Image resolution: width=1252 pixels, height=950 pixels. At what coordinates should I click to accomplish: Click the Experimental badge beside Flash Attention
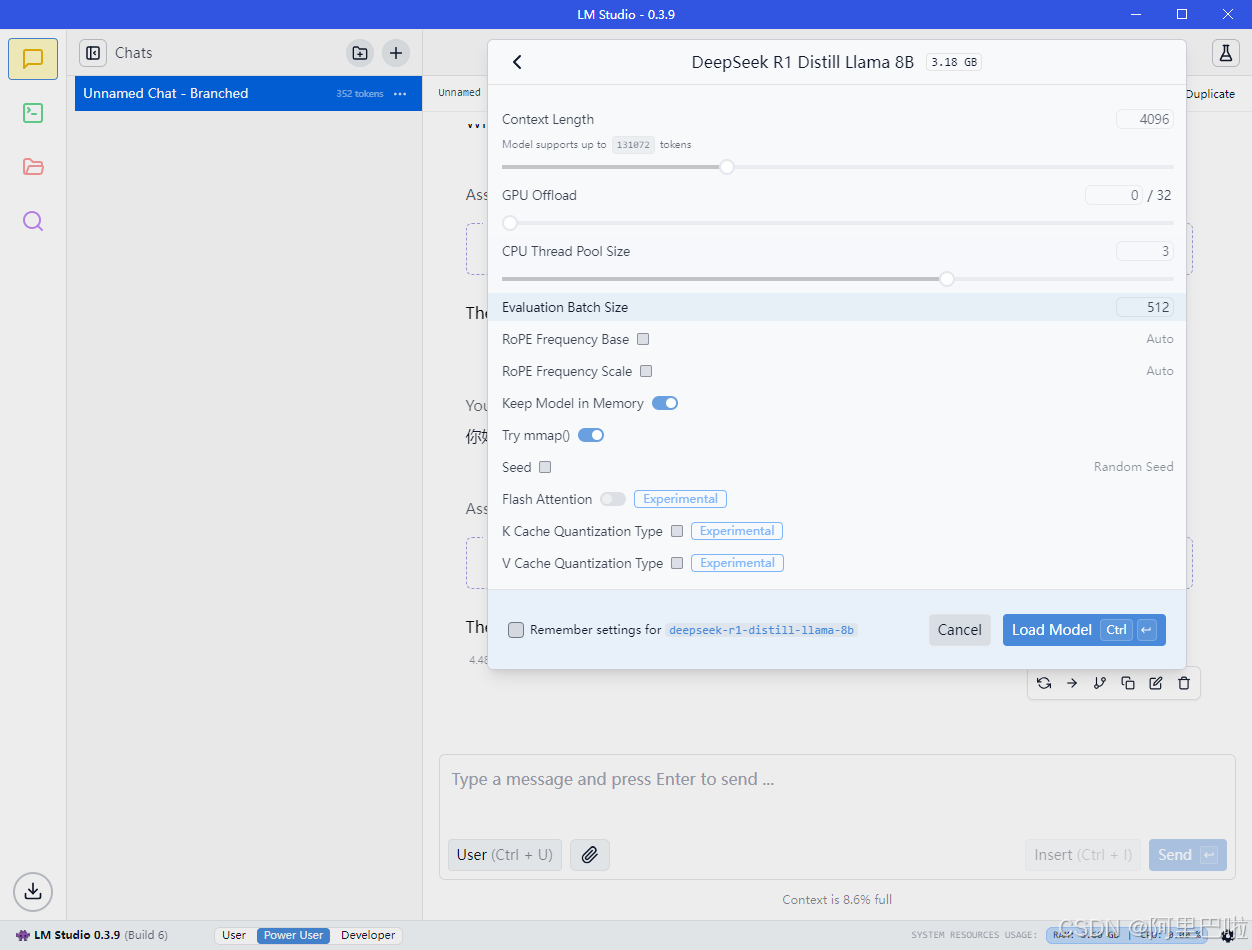click(680, 499)
